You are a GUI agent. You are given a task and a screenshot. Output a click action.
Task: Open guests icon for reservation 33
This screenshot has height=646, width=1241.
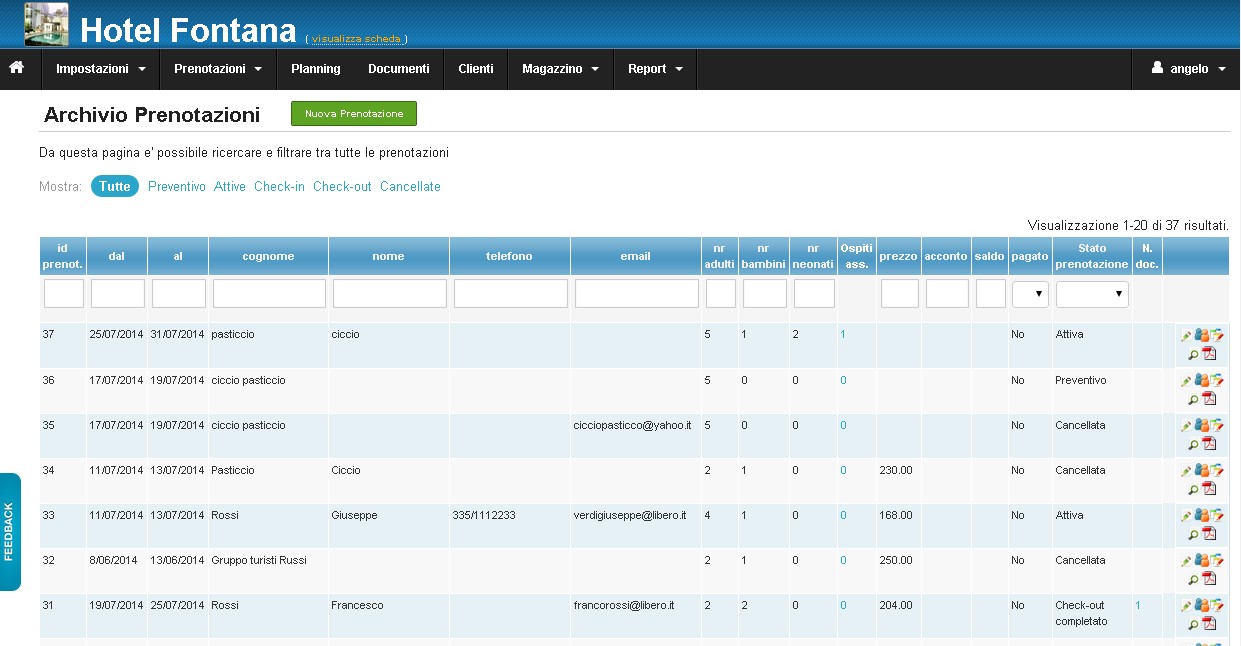pyautogui.click(x=1201, y=516)
